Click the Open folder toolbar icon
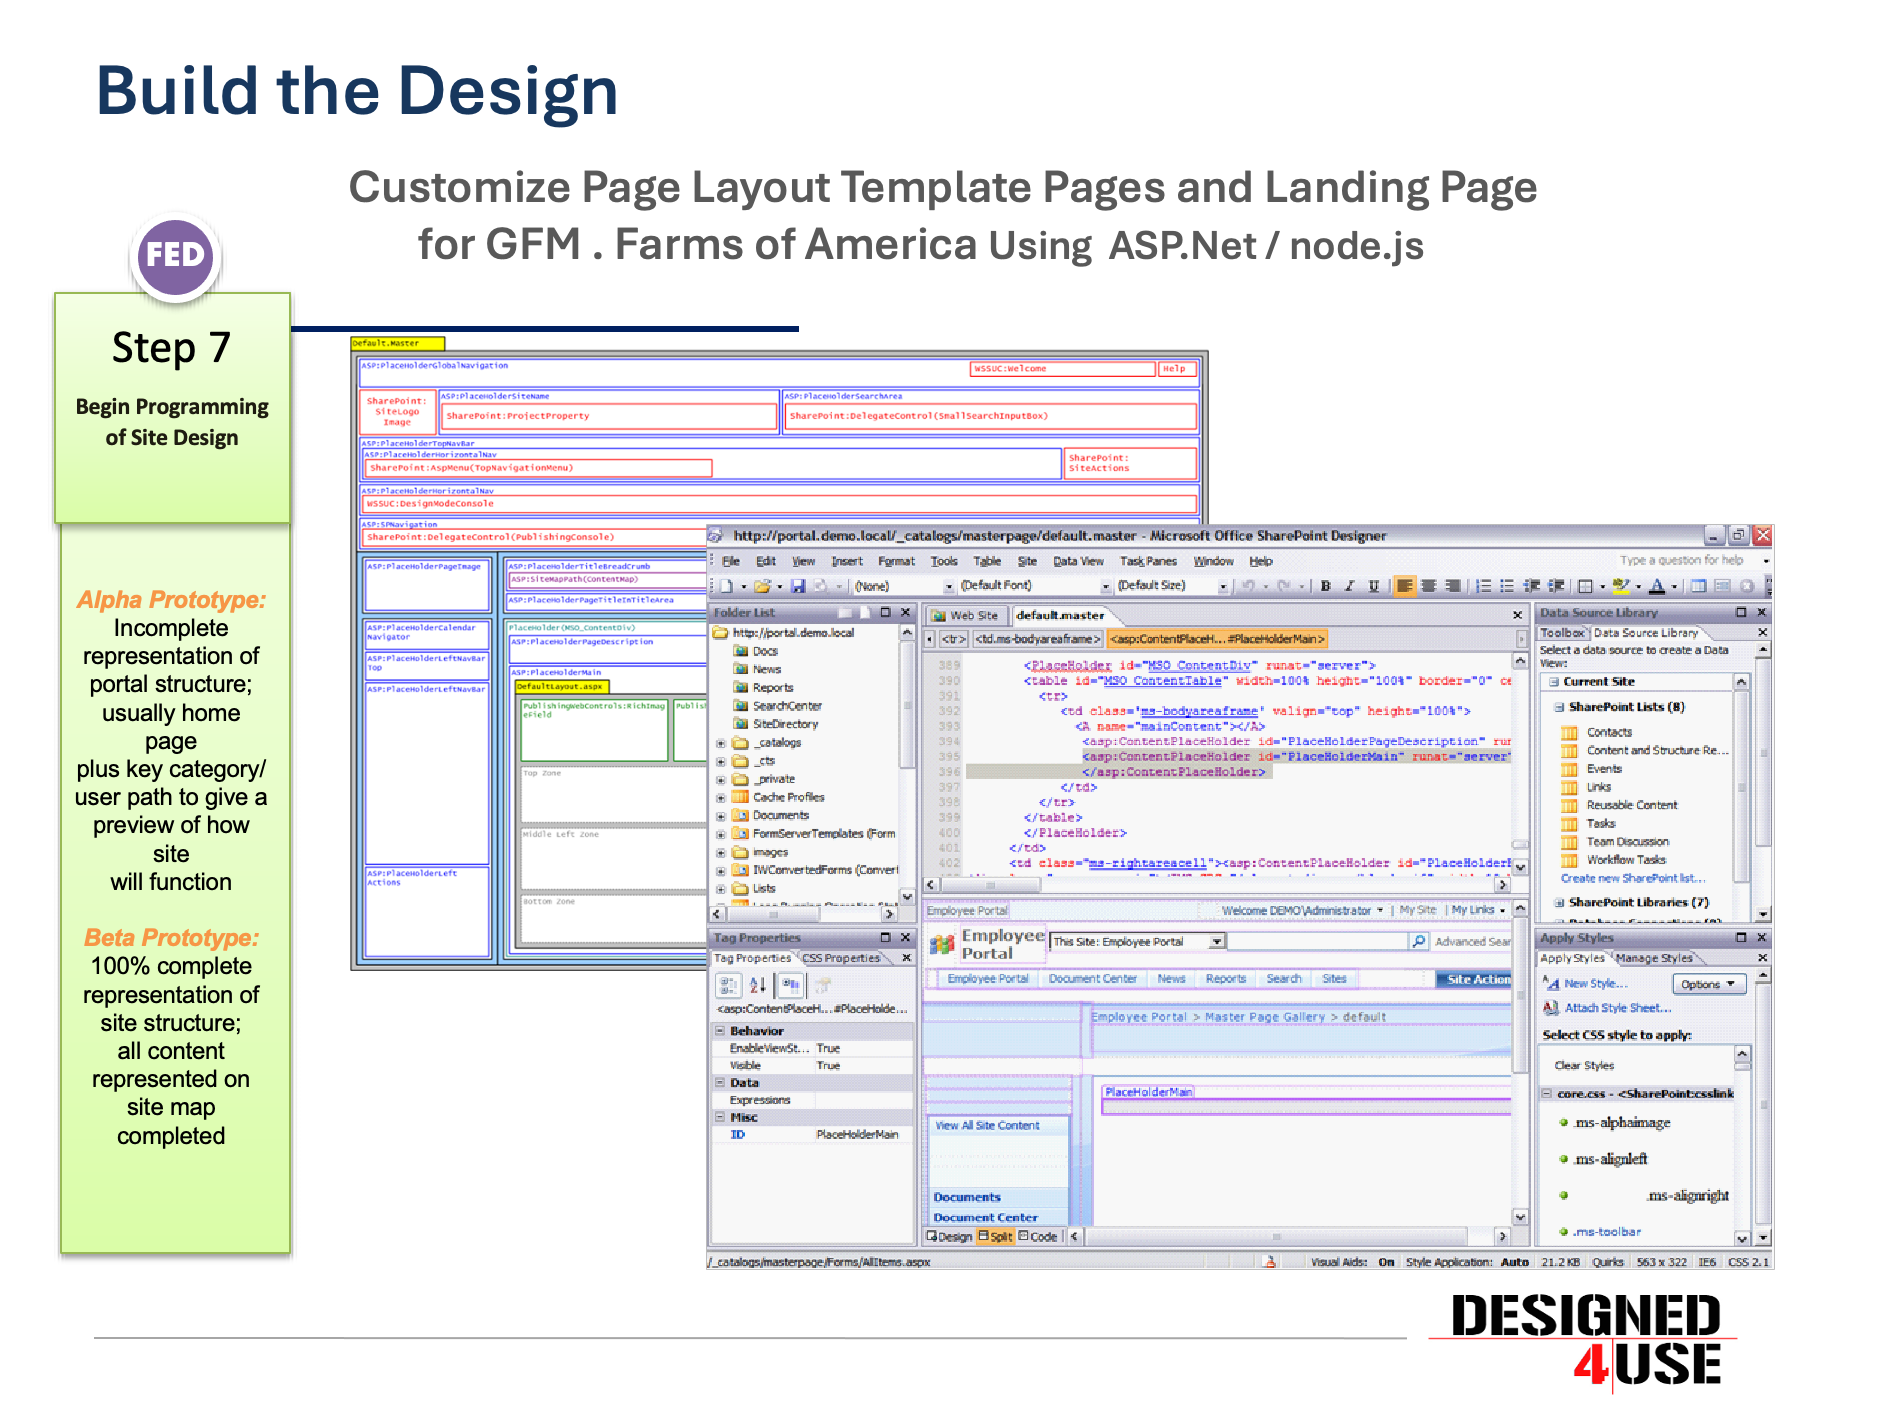The height and width of the screenshot is (1410, 1880). coord(762,586)
